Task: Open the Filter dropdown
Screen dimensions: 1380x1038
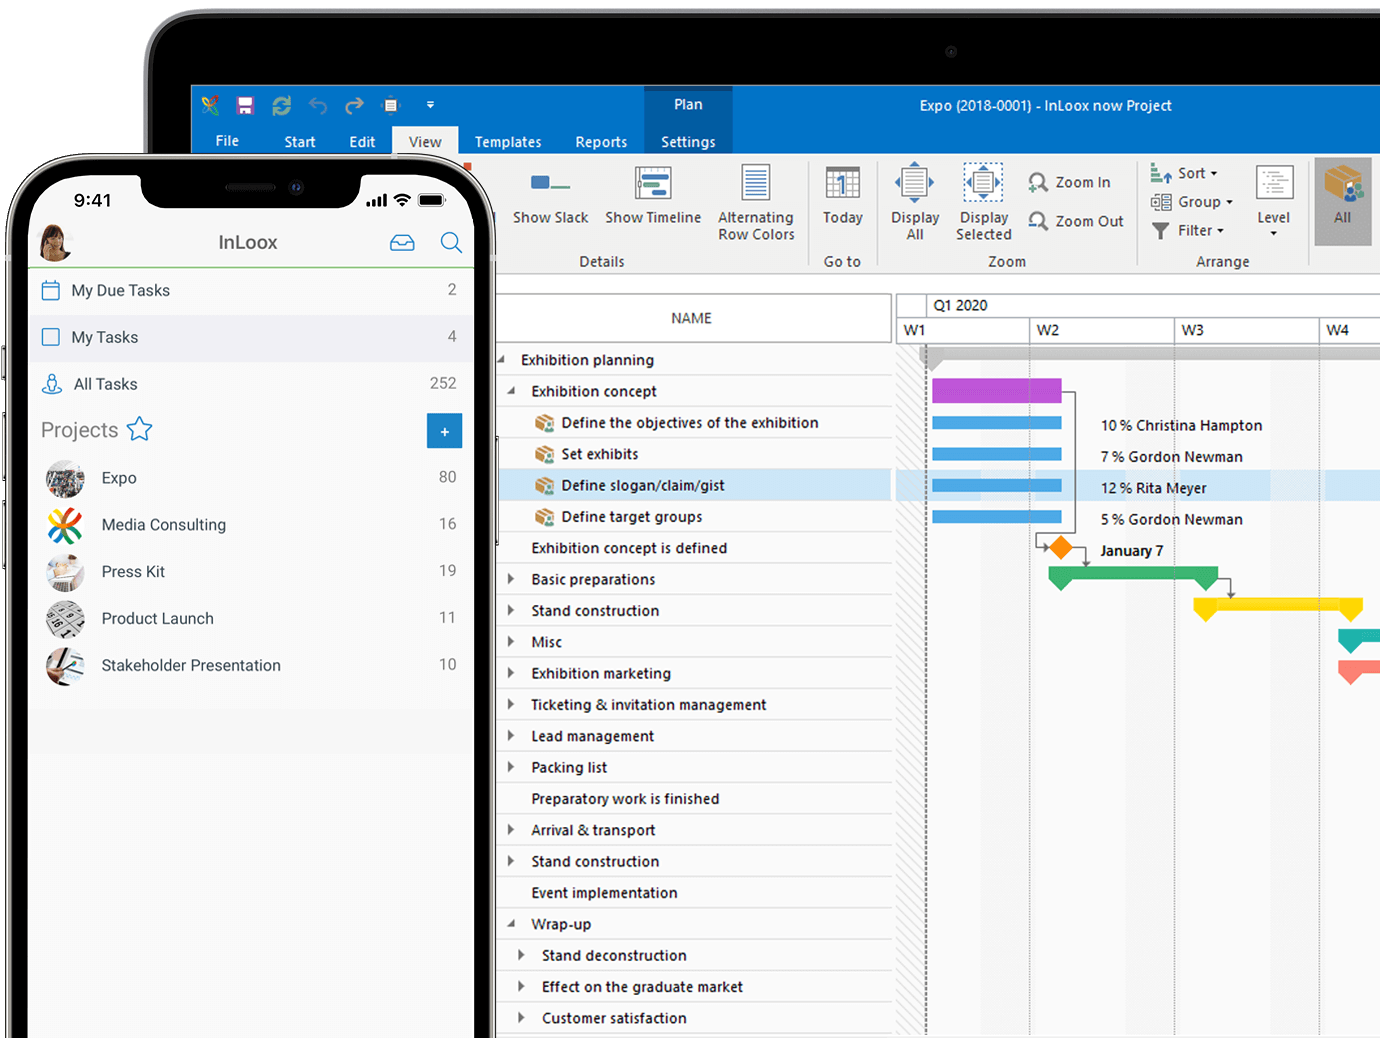Action: coord(1188,230)
